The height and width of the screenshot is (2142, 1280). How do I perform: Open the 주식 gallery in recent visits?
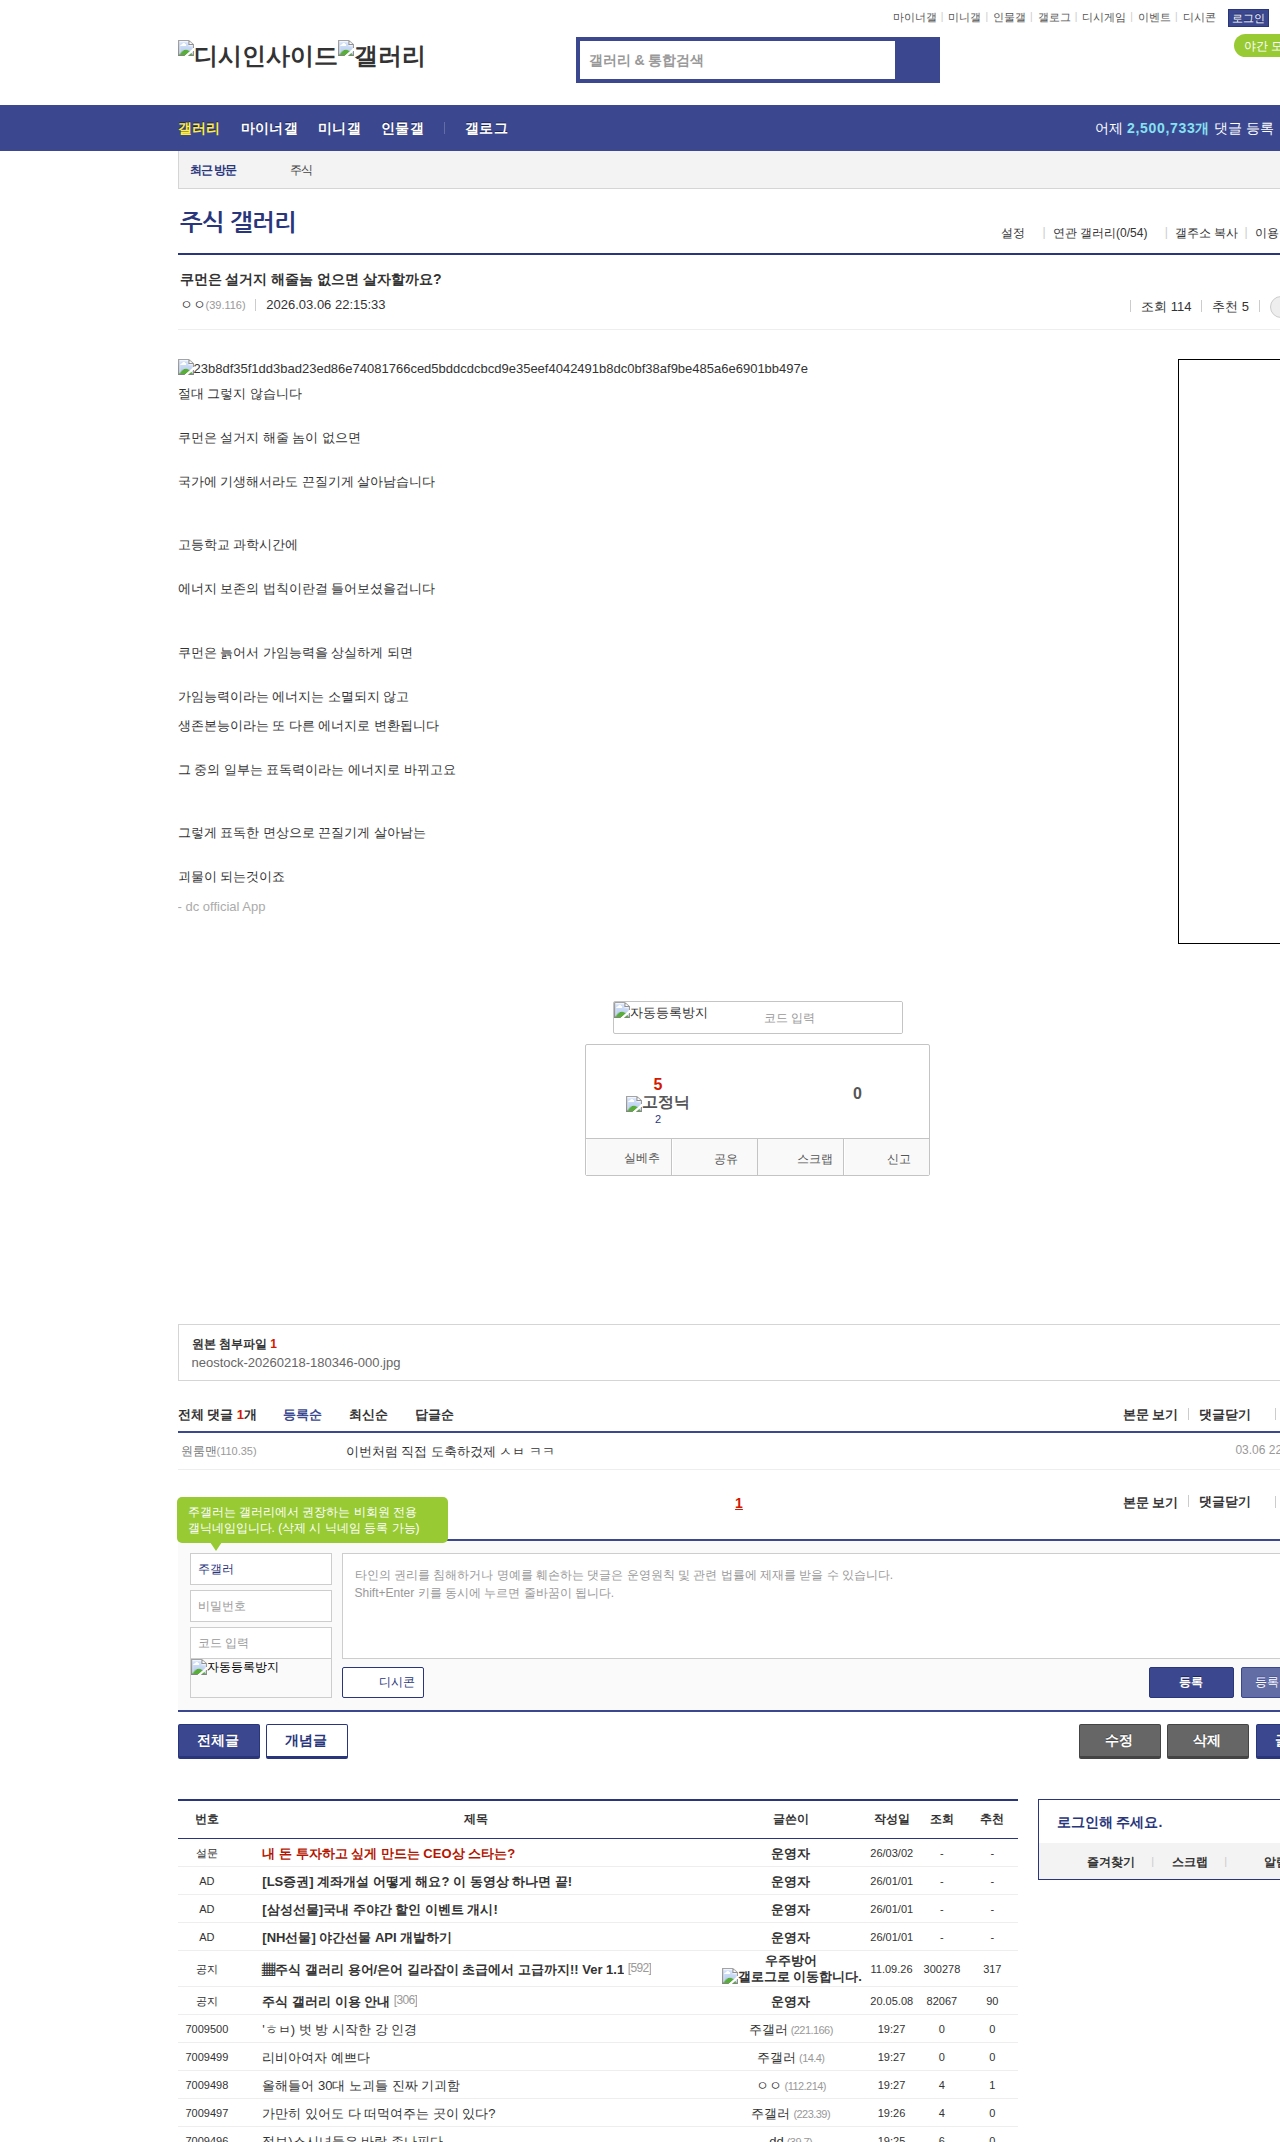click(x=301, y=170)
